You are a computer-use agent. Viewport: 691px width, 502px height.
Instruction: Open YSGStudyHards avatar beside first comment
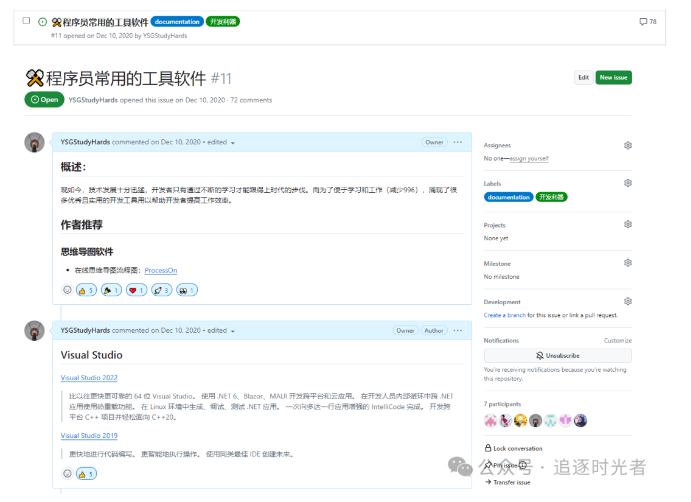pos(34,142)
